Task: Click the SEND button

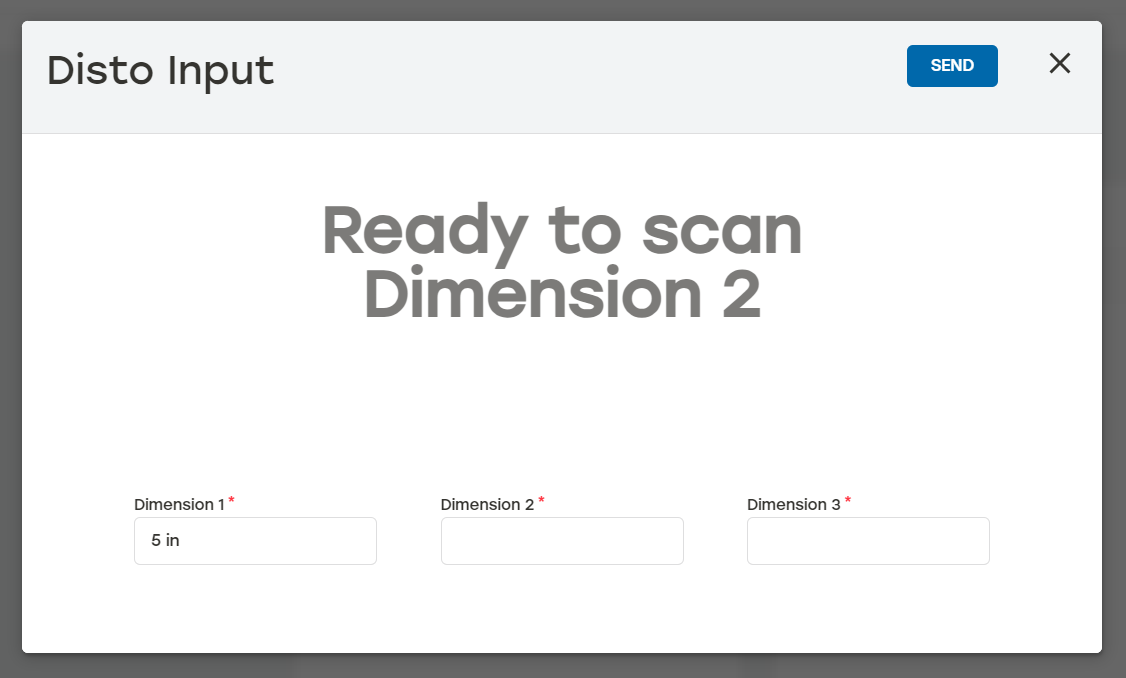Action: pos(951,66)
